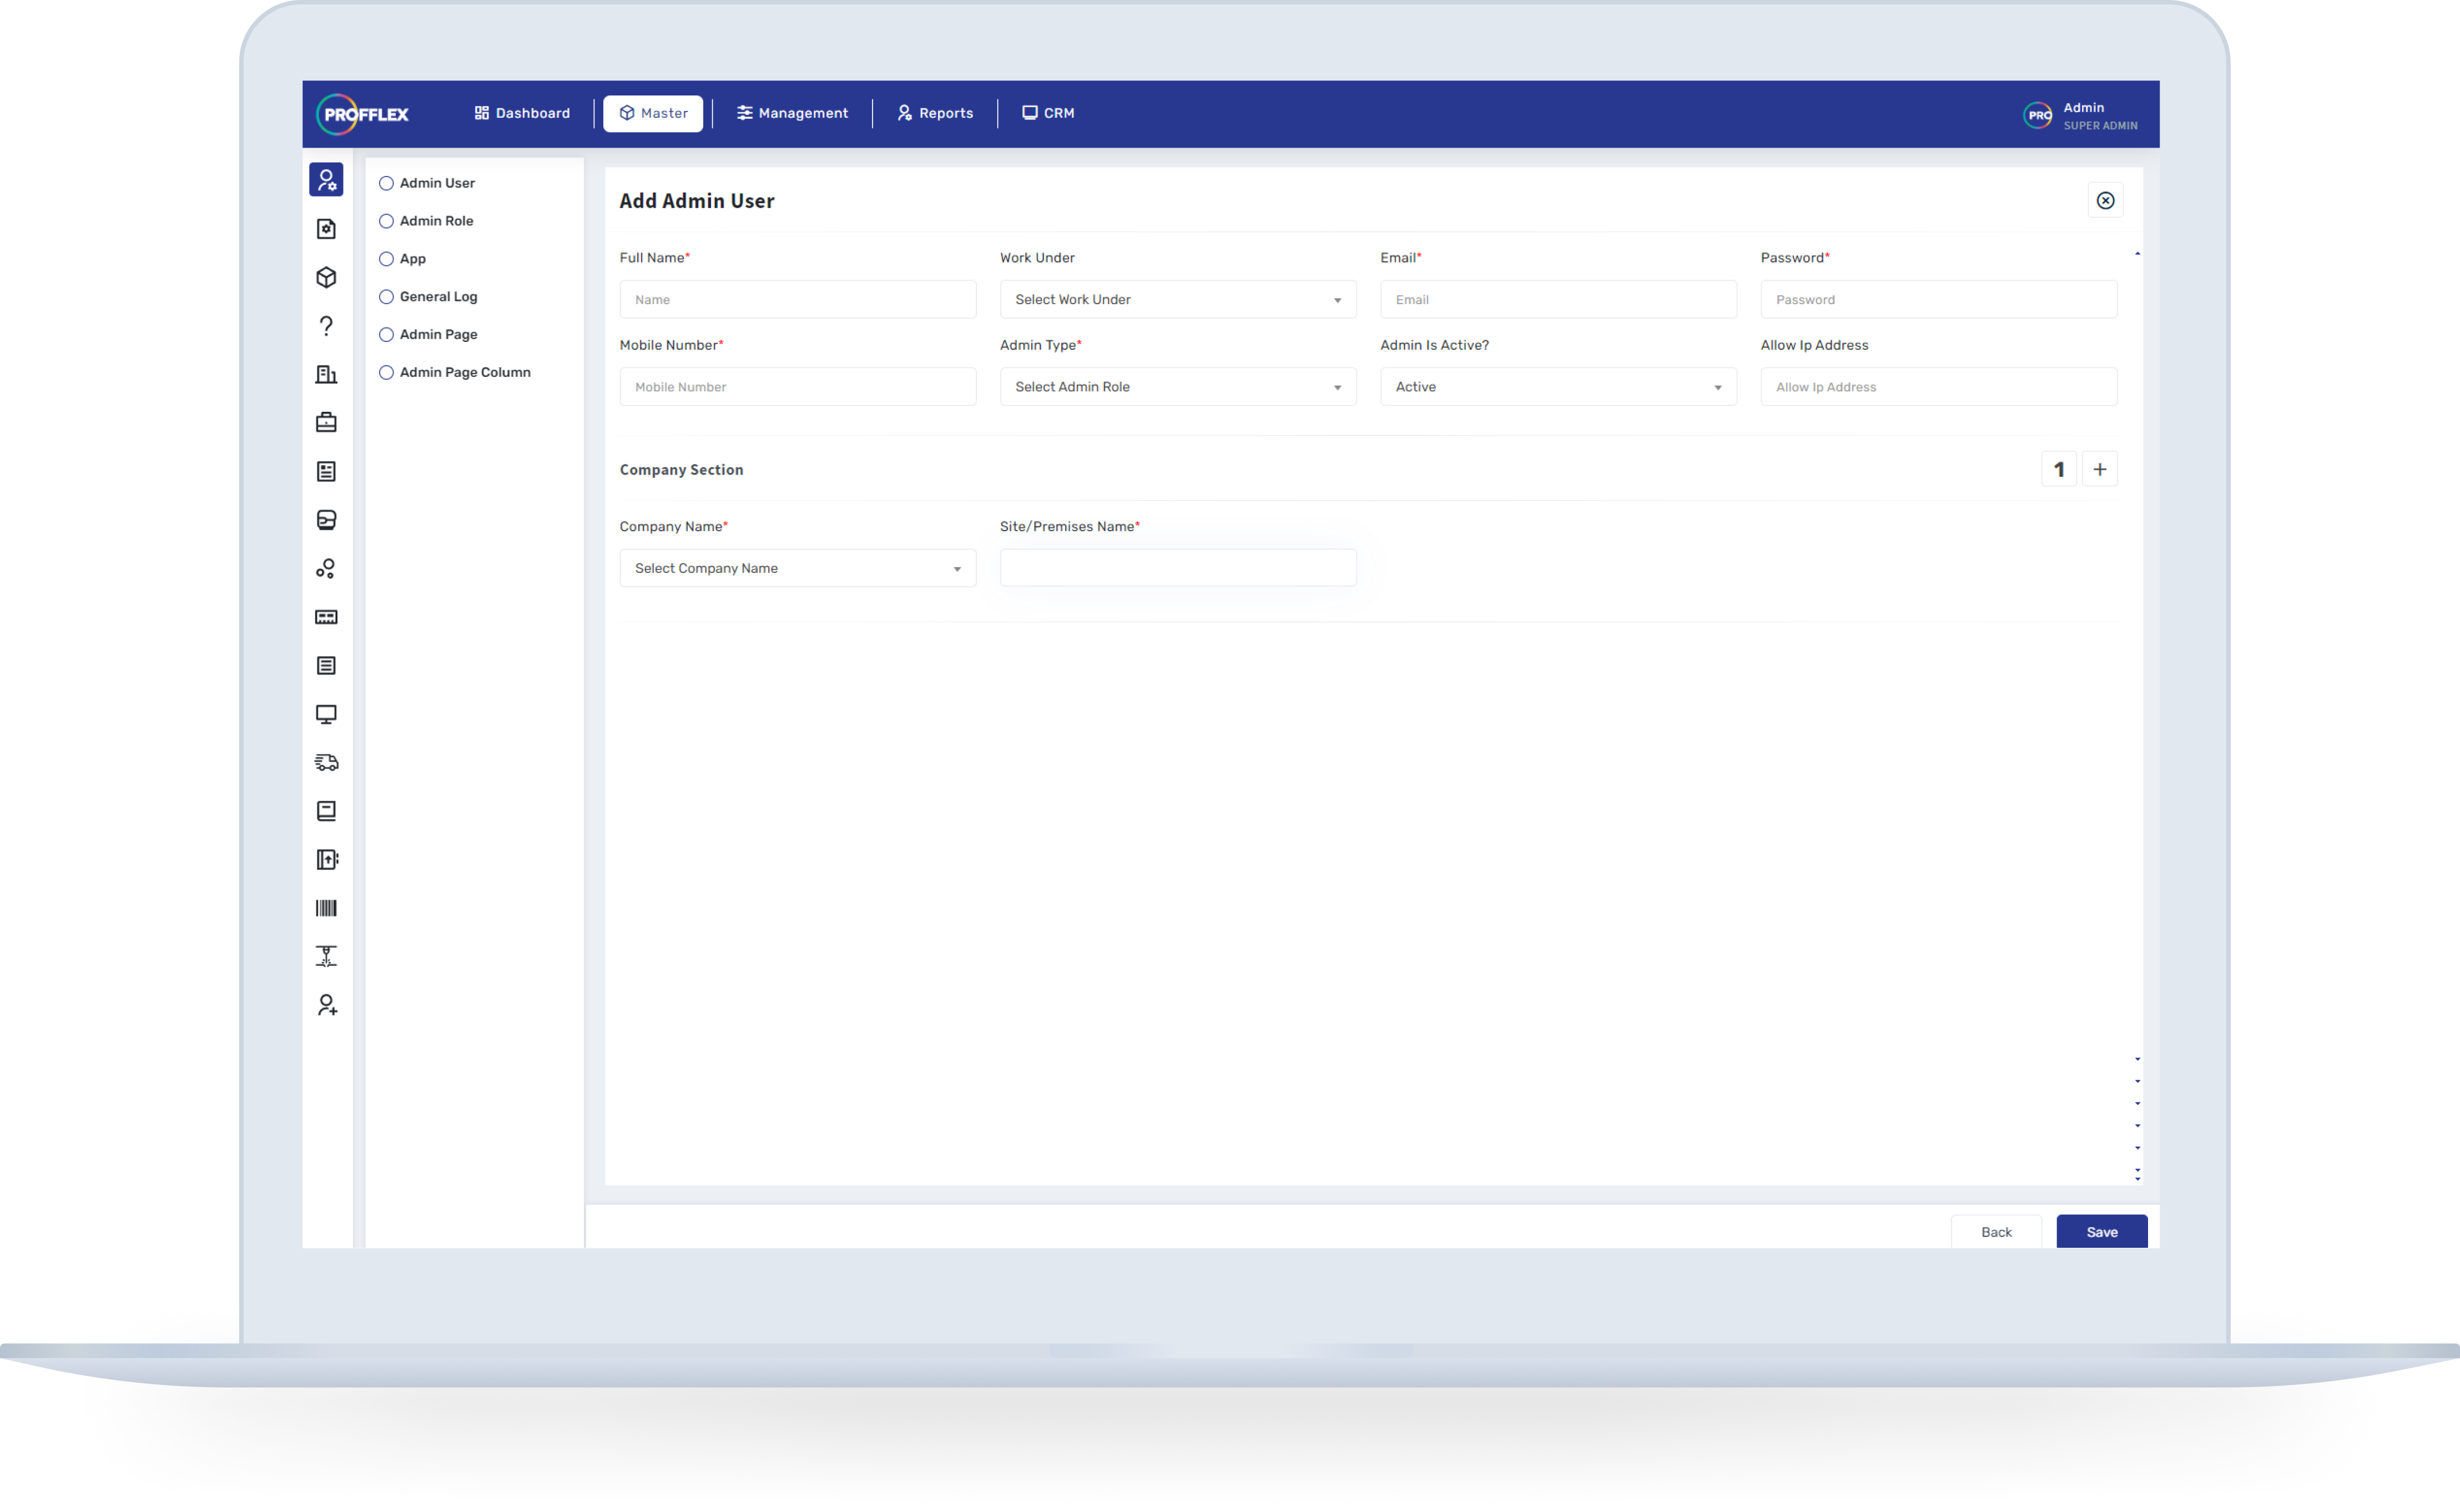
Task: Choose the Admin Page Column radio option
Action: click(386, 373)
